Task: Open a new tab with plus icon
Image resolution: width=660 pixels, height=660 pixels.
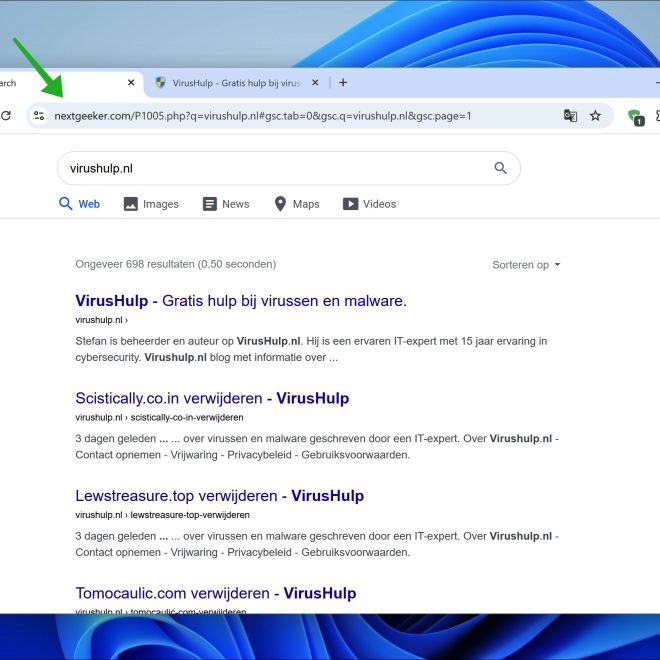Action: [343, 82]
